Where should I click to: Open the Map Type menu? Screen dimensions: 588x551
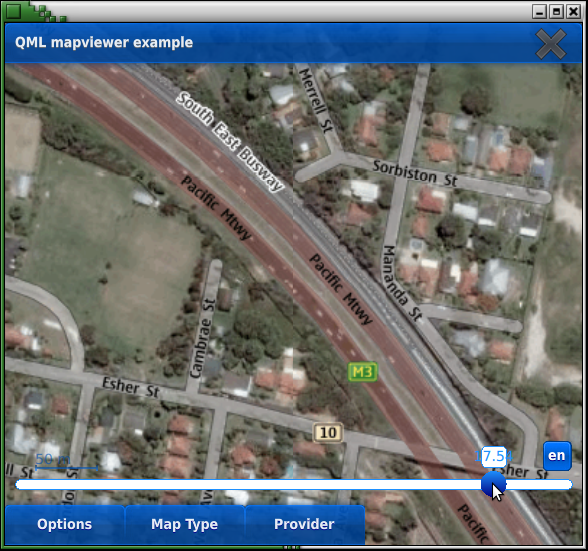click(184, 524)
